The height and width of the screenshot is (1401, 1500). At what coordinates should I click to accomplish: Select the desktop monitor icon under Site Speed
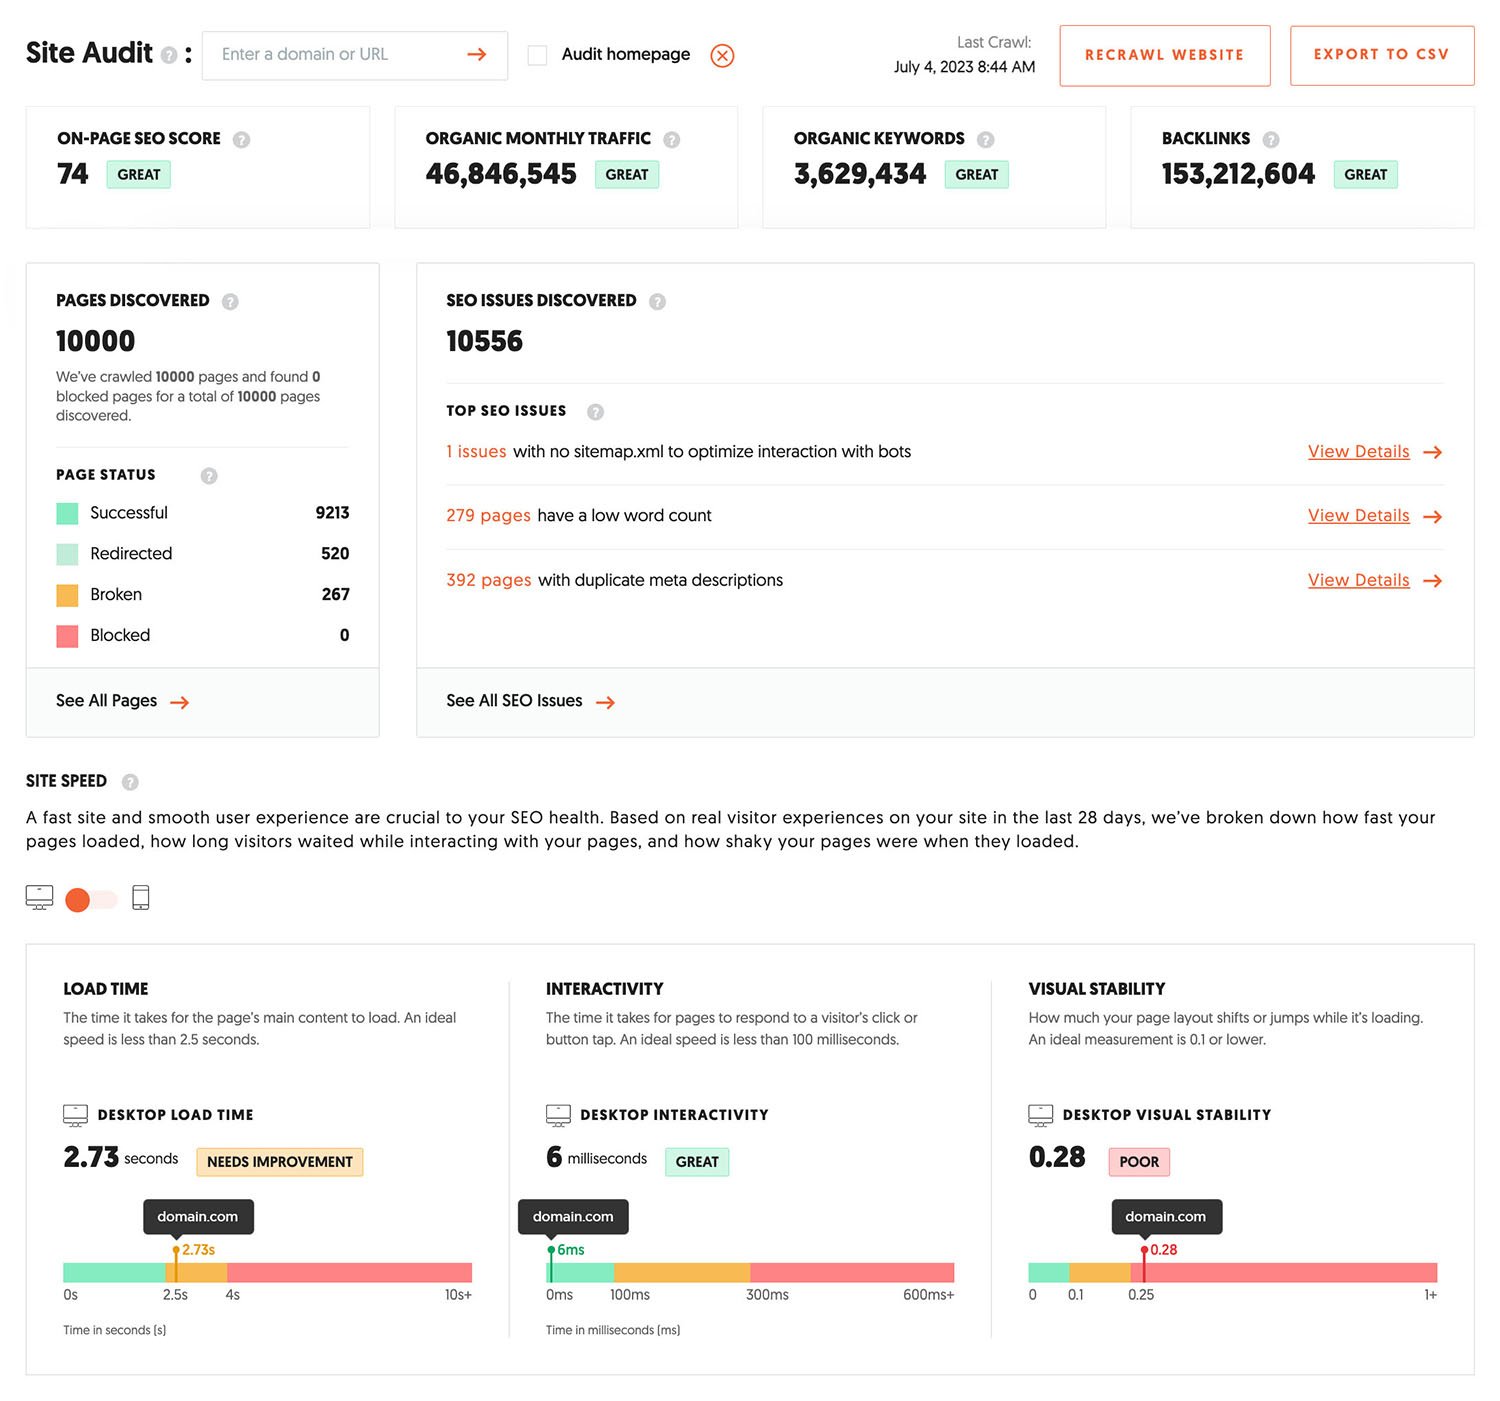coord(39,898)
